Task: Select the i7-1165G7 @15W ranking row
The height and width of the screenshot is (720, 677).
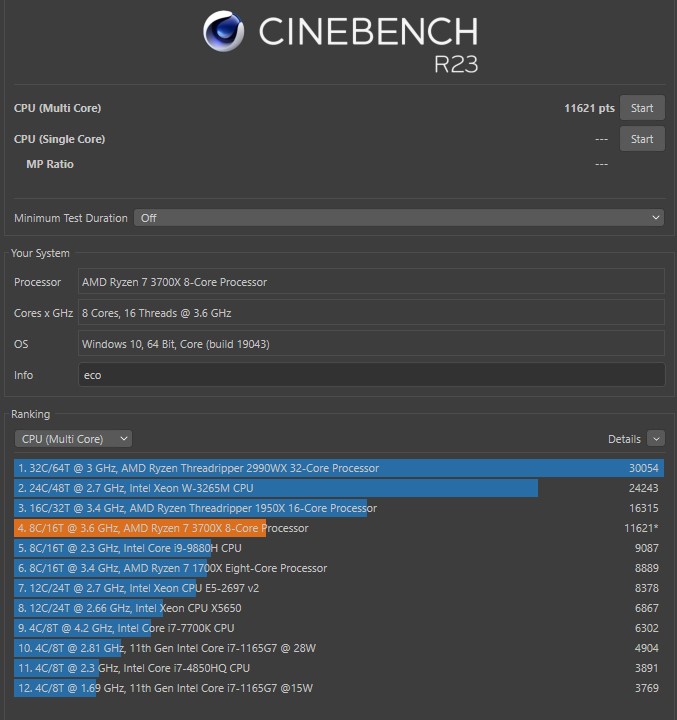Action: tap(339, 688)
